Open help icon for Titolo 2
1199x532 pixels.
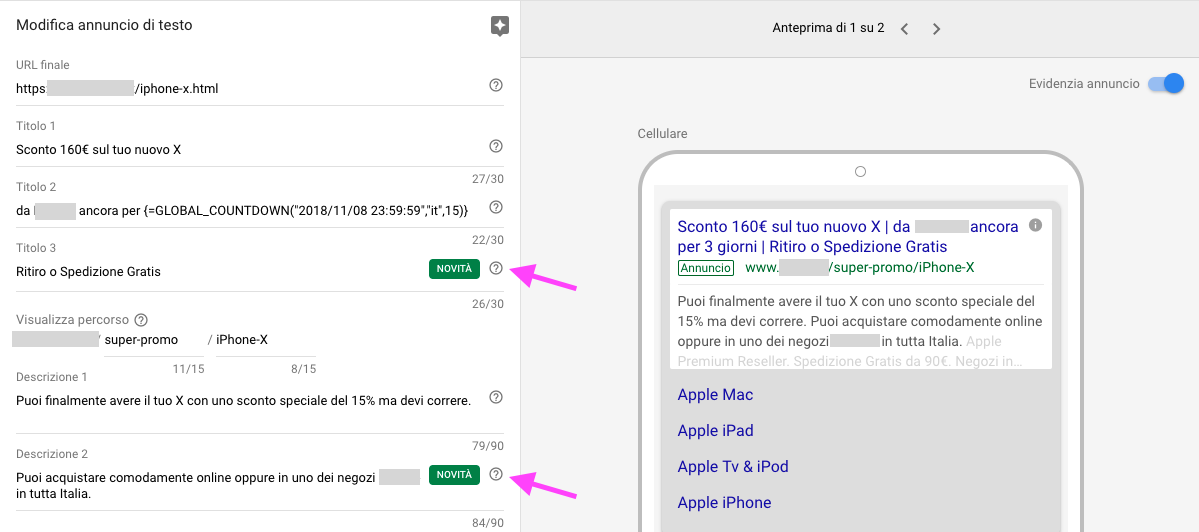pos(496,207)
